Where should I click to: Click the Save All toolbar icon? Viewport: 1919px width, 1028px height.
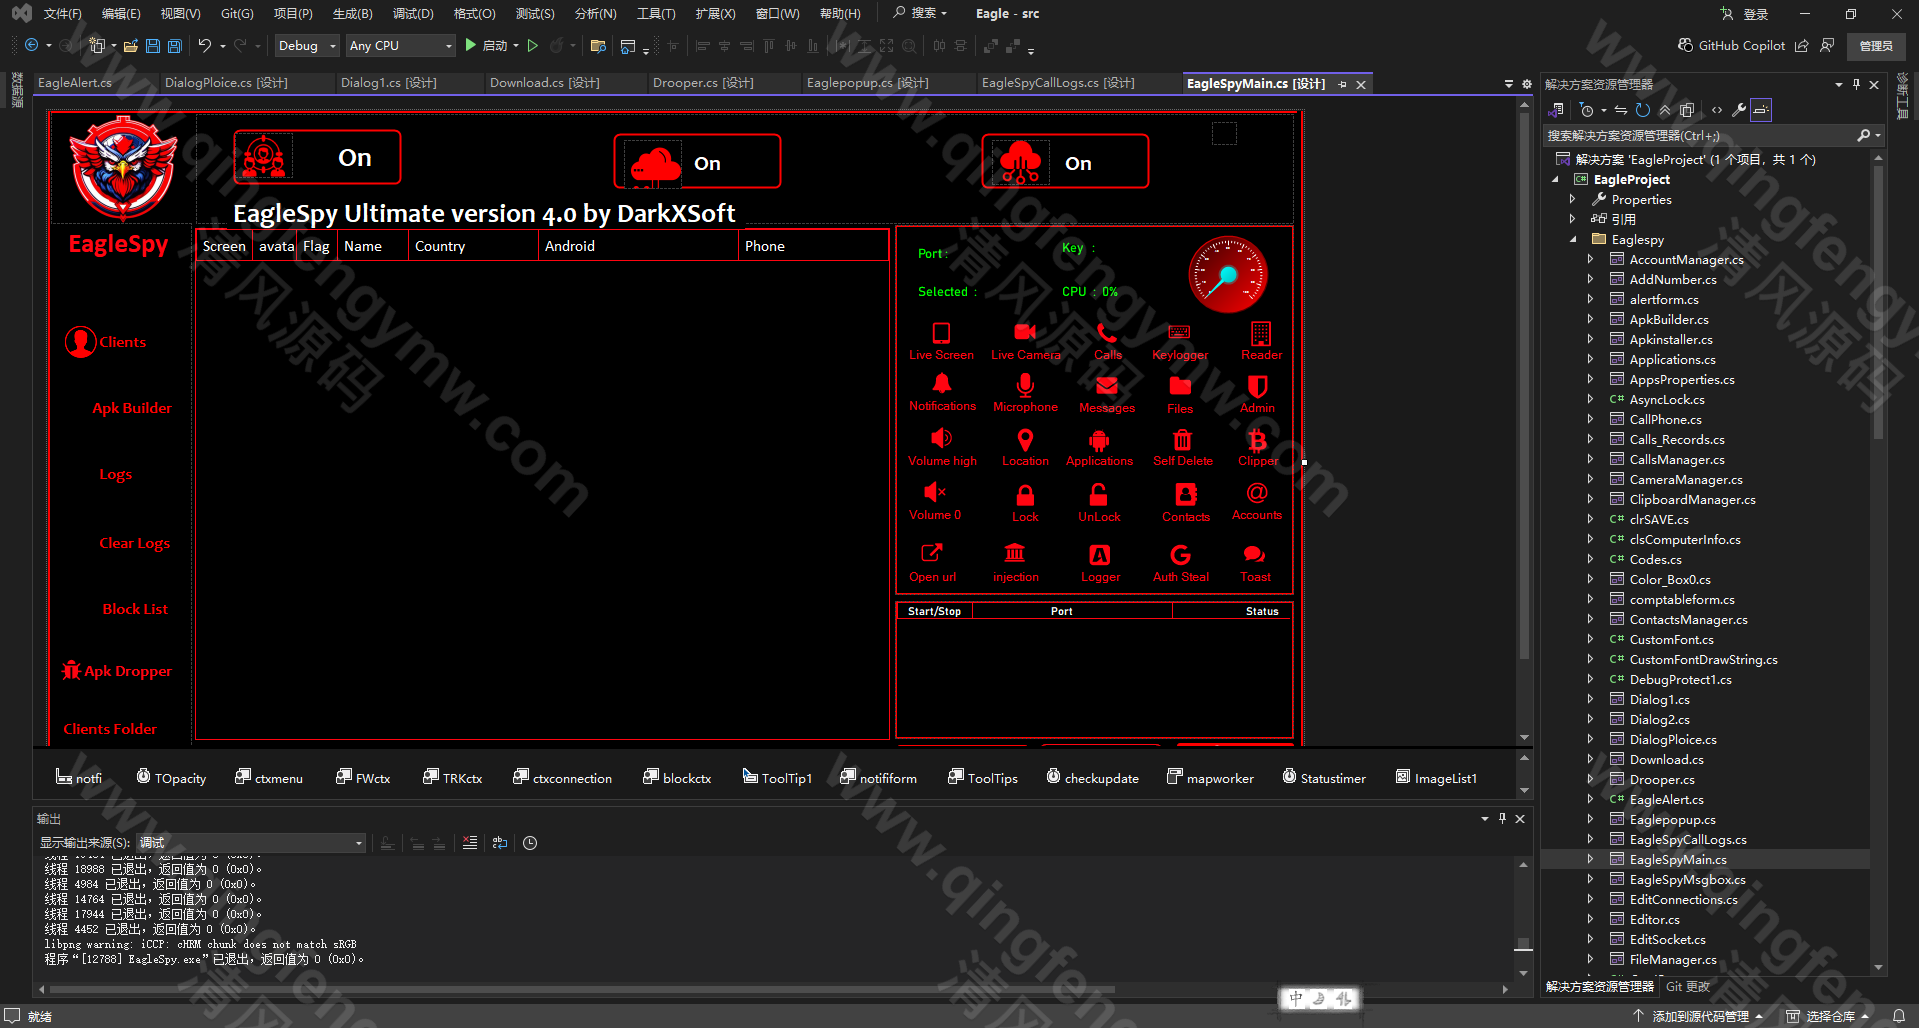(175, 46)
